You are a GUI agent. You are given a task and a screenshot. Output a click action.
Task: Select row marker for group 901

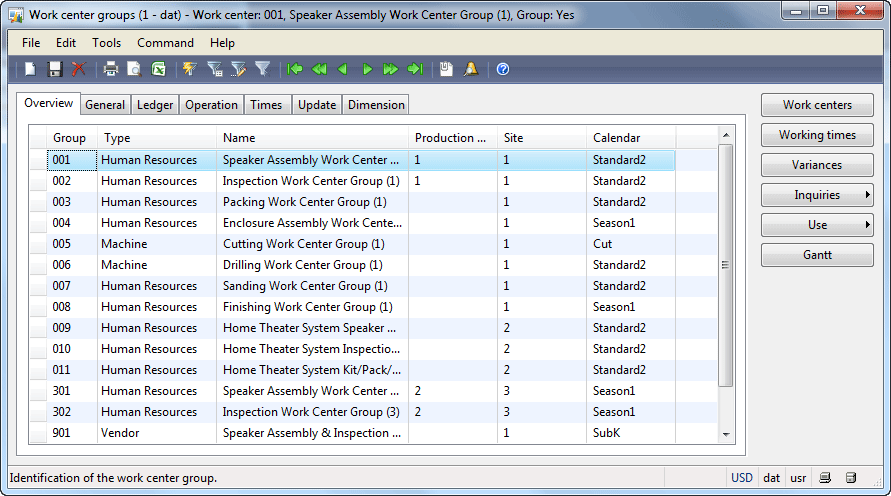[38, 433]
